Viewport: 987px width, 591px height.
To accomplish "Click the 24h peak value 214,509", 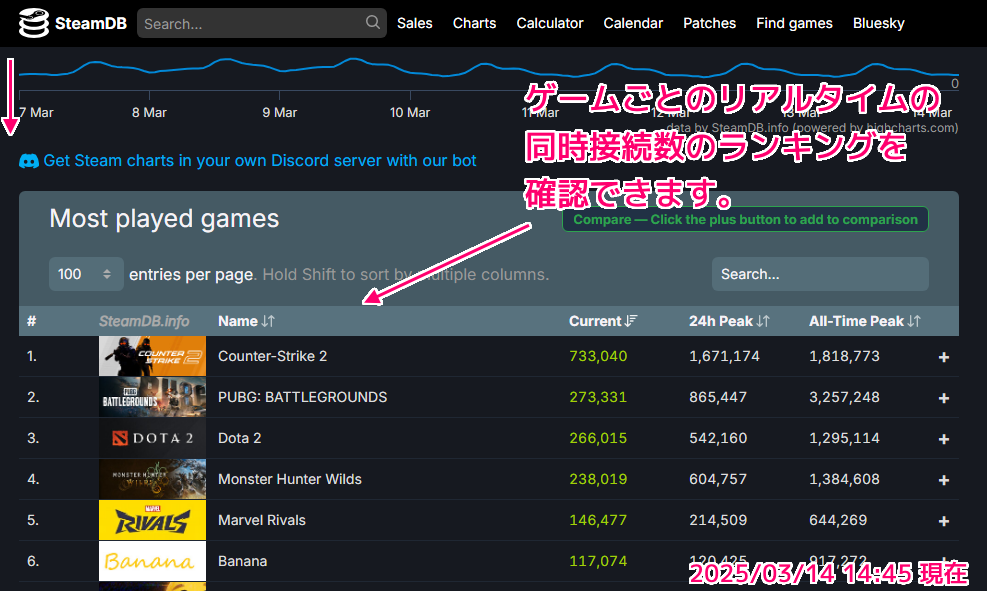I will click(x=718, y=520).
